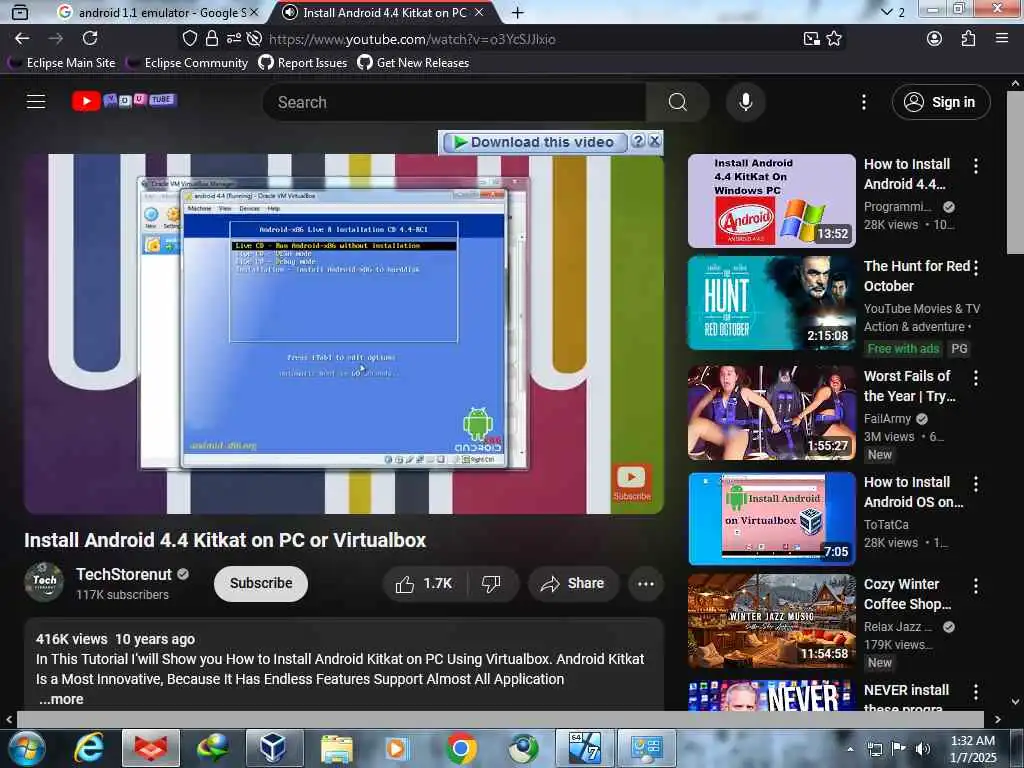Open TechStorenut channel avatar

pyautogui.click(x=44, y=581)
